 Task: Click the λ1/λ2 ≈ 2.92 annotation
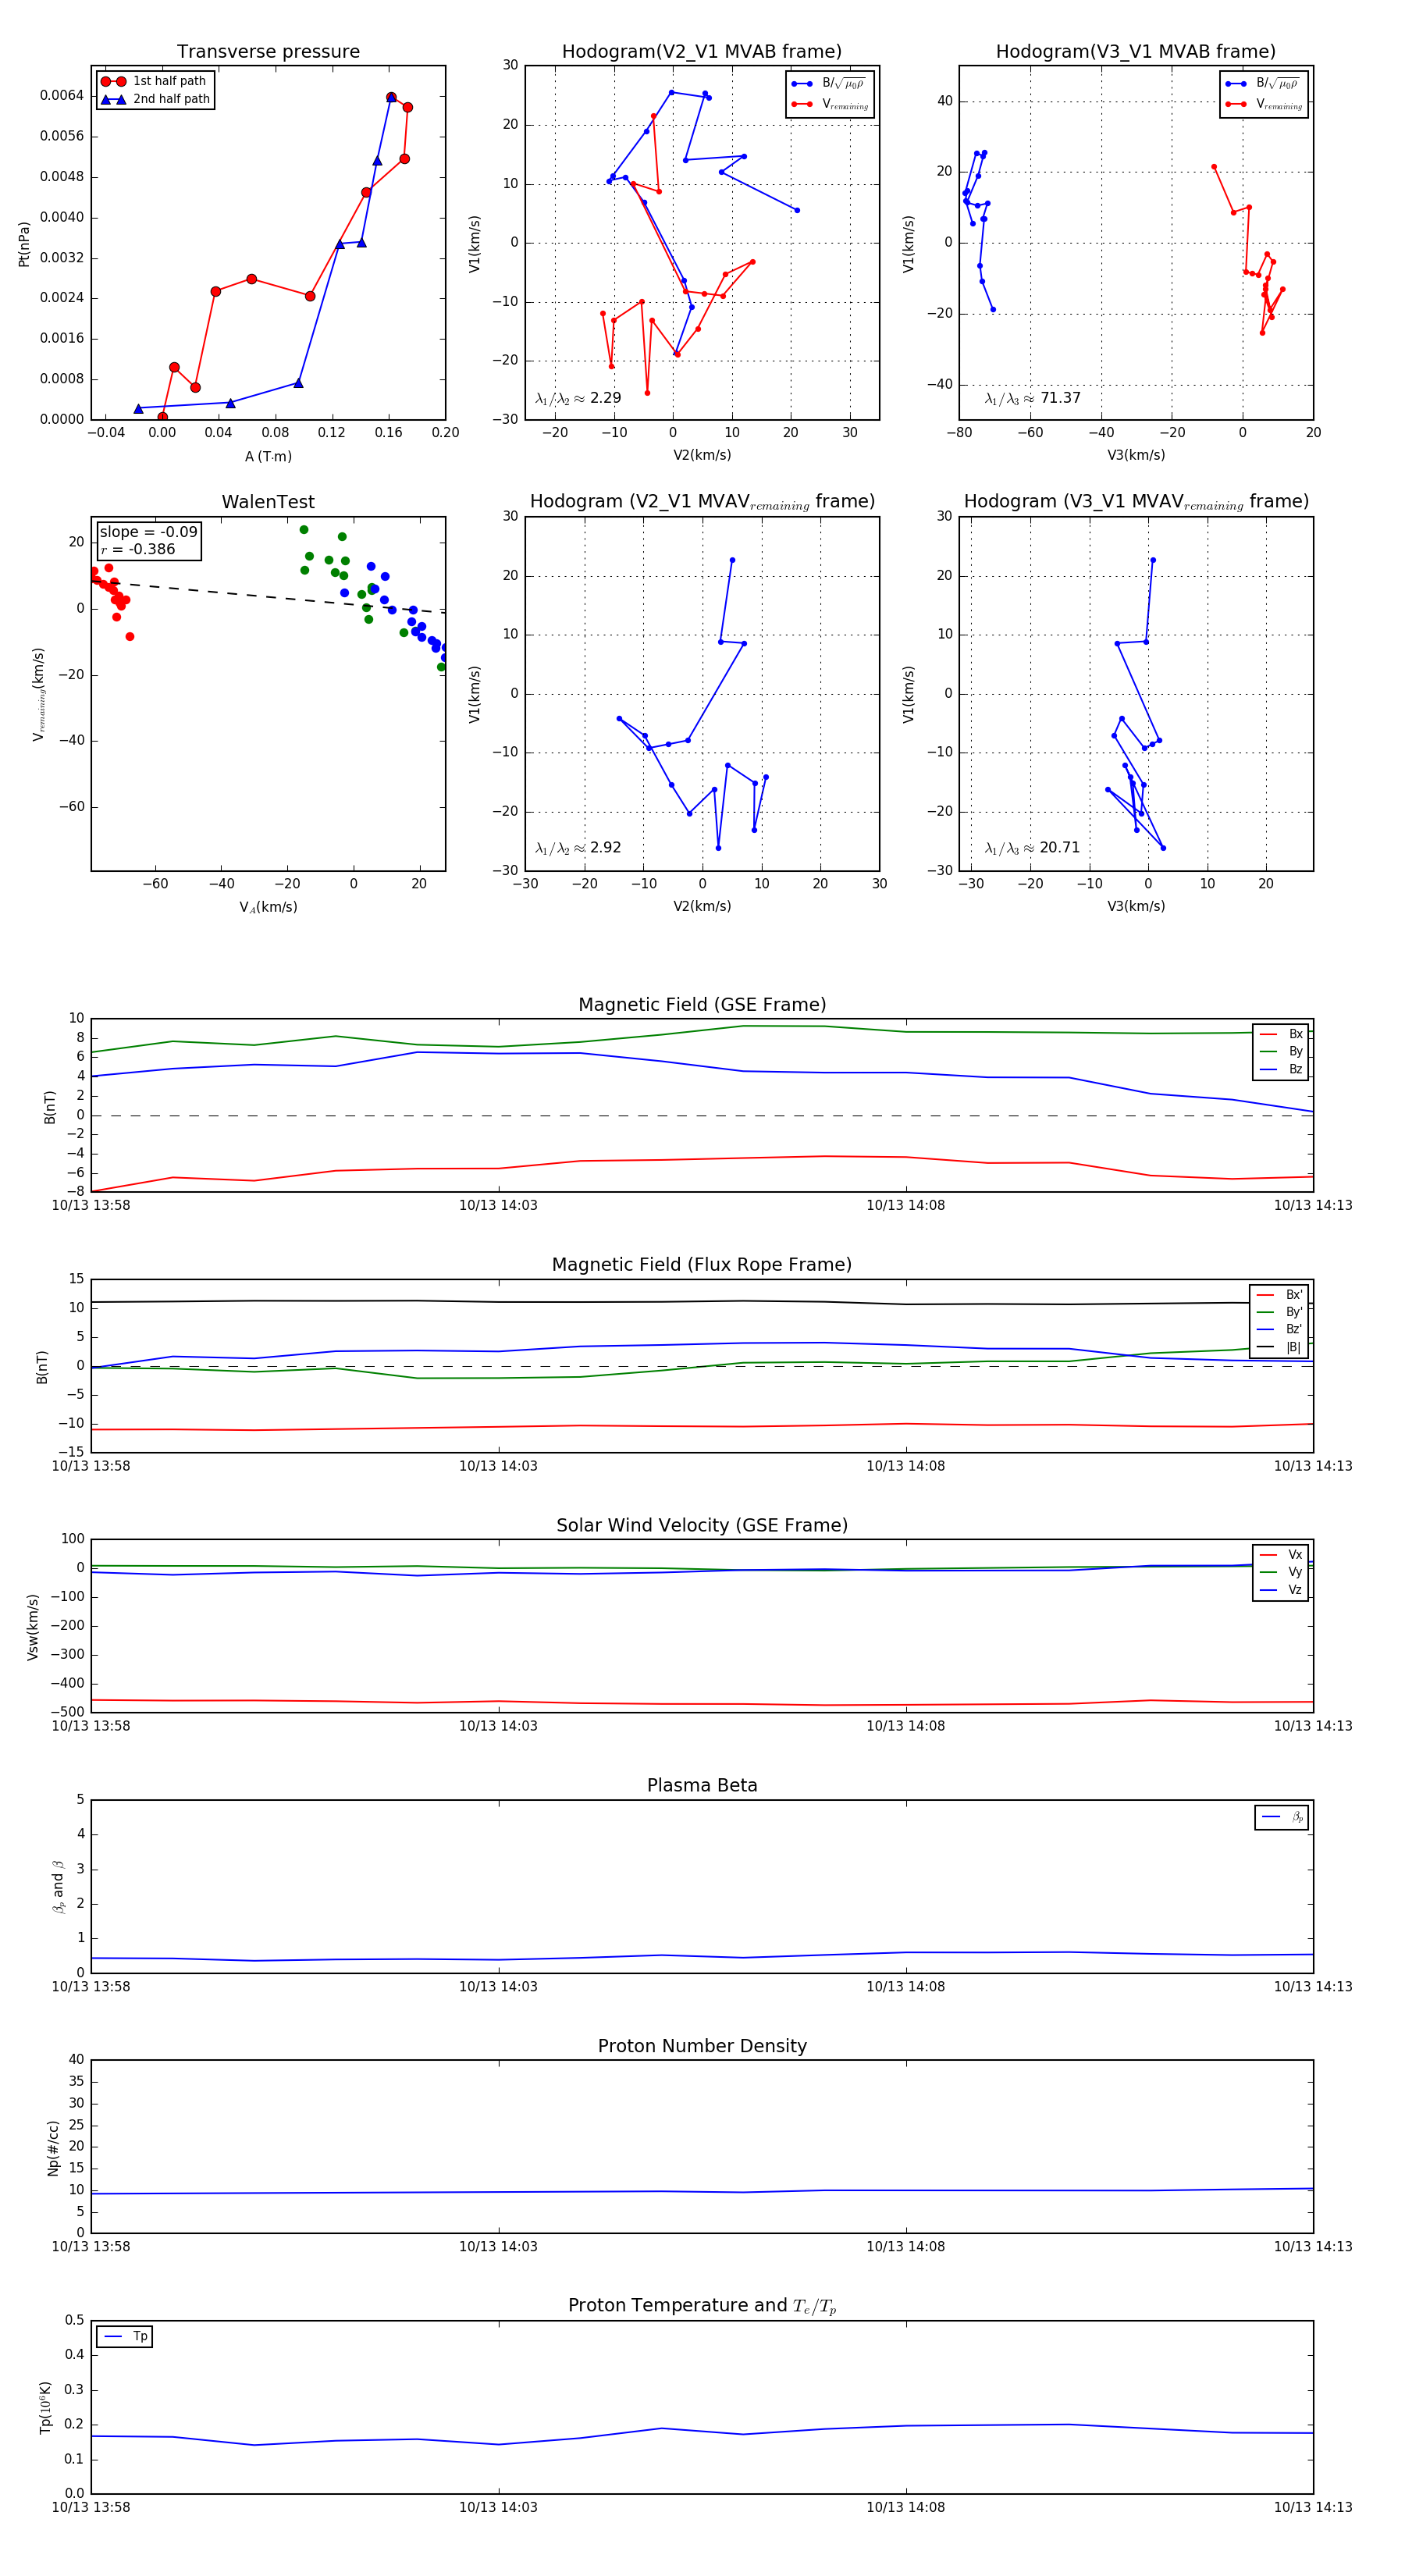[578, 848]
